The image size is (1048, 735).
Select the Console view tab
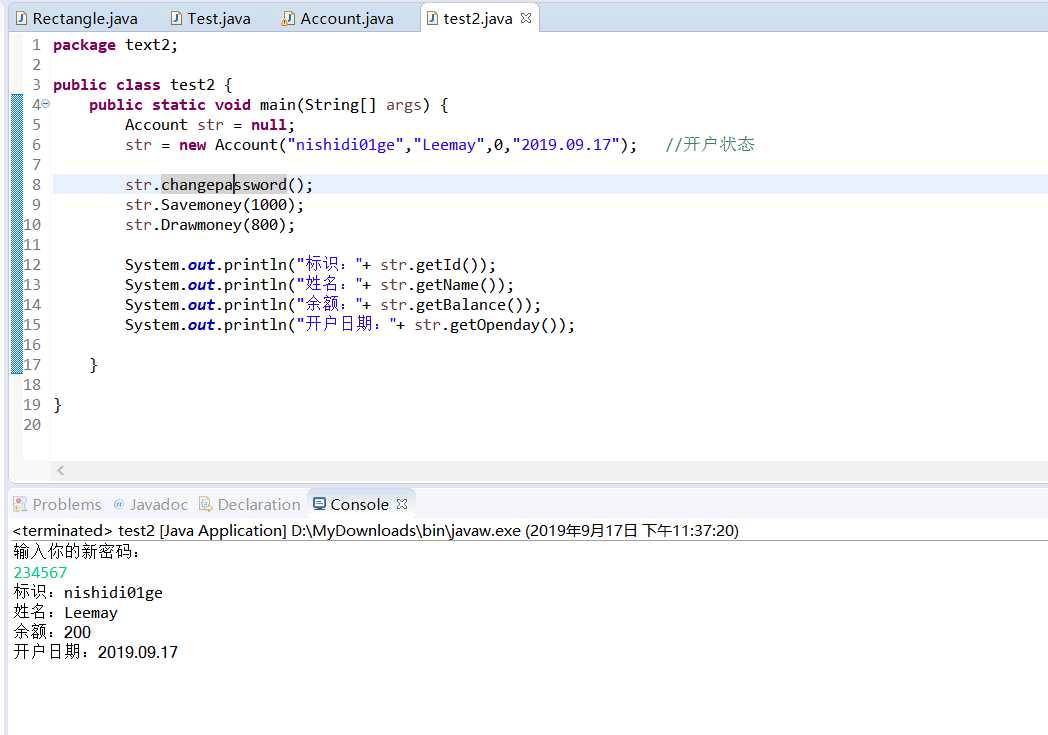359,504
